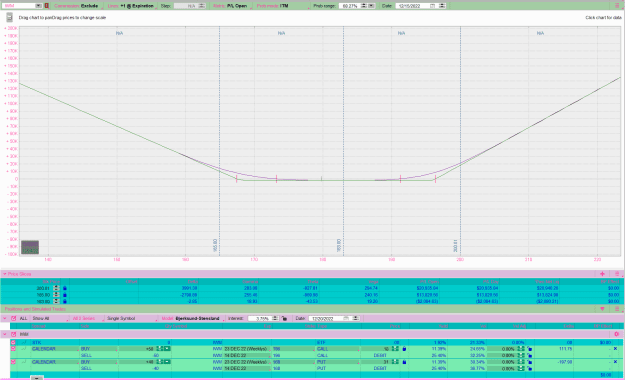625x380 pixels.
Task: Open the Model Bjerksund-Stensland dropdown
Action: point(192,319)
